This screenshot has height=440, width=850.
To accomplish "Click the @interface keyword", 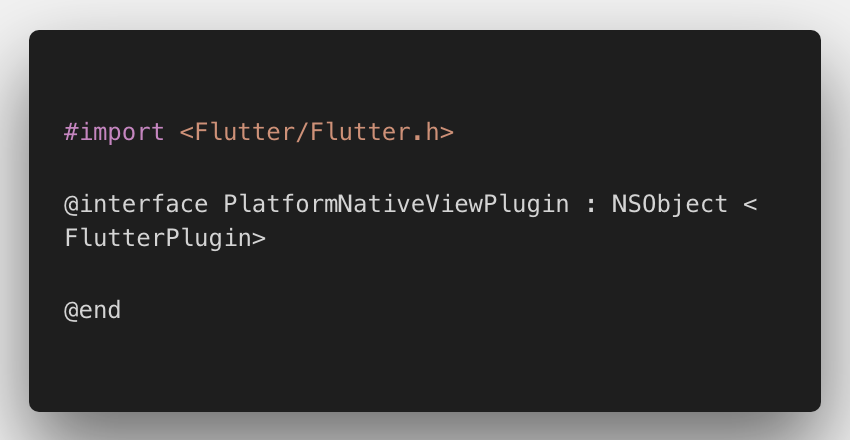I will pos(136,204).
